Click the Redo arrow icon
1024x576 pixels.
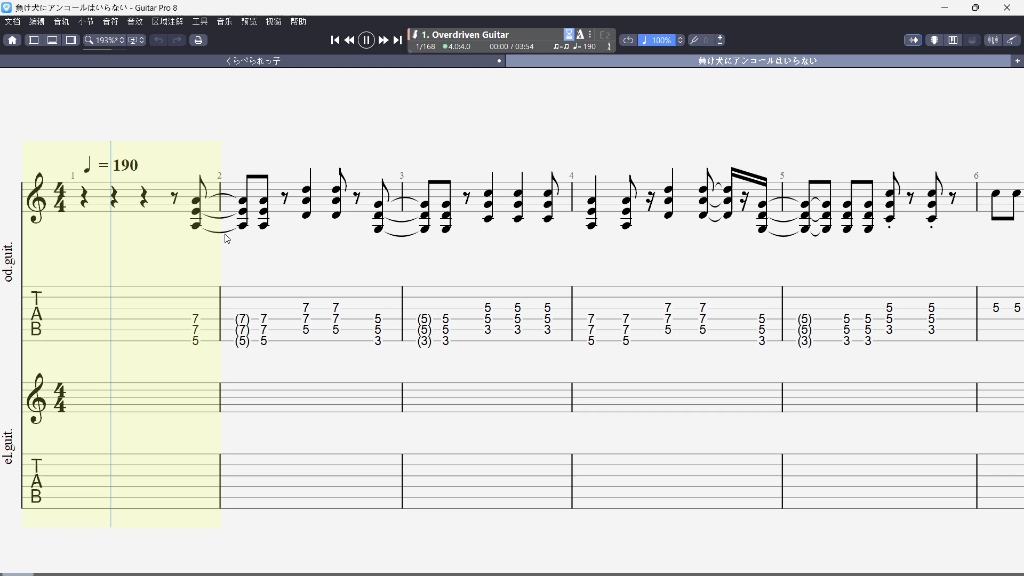[176, 40]
